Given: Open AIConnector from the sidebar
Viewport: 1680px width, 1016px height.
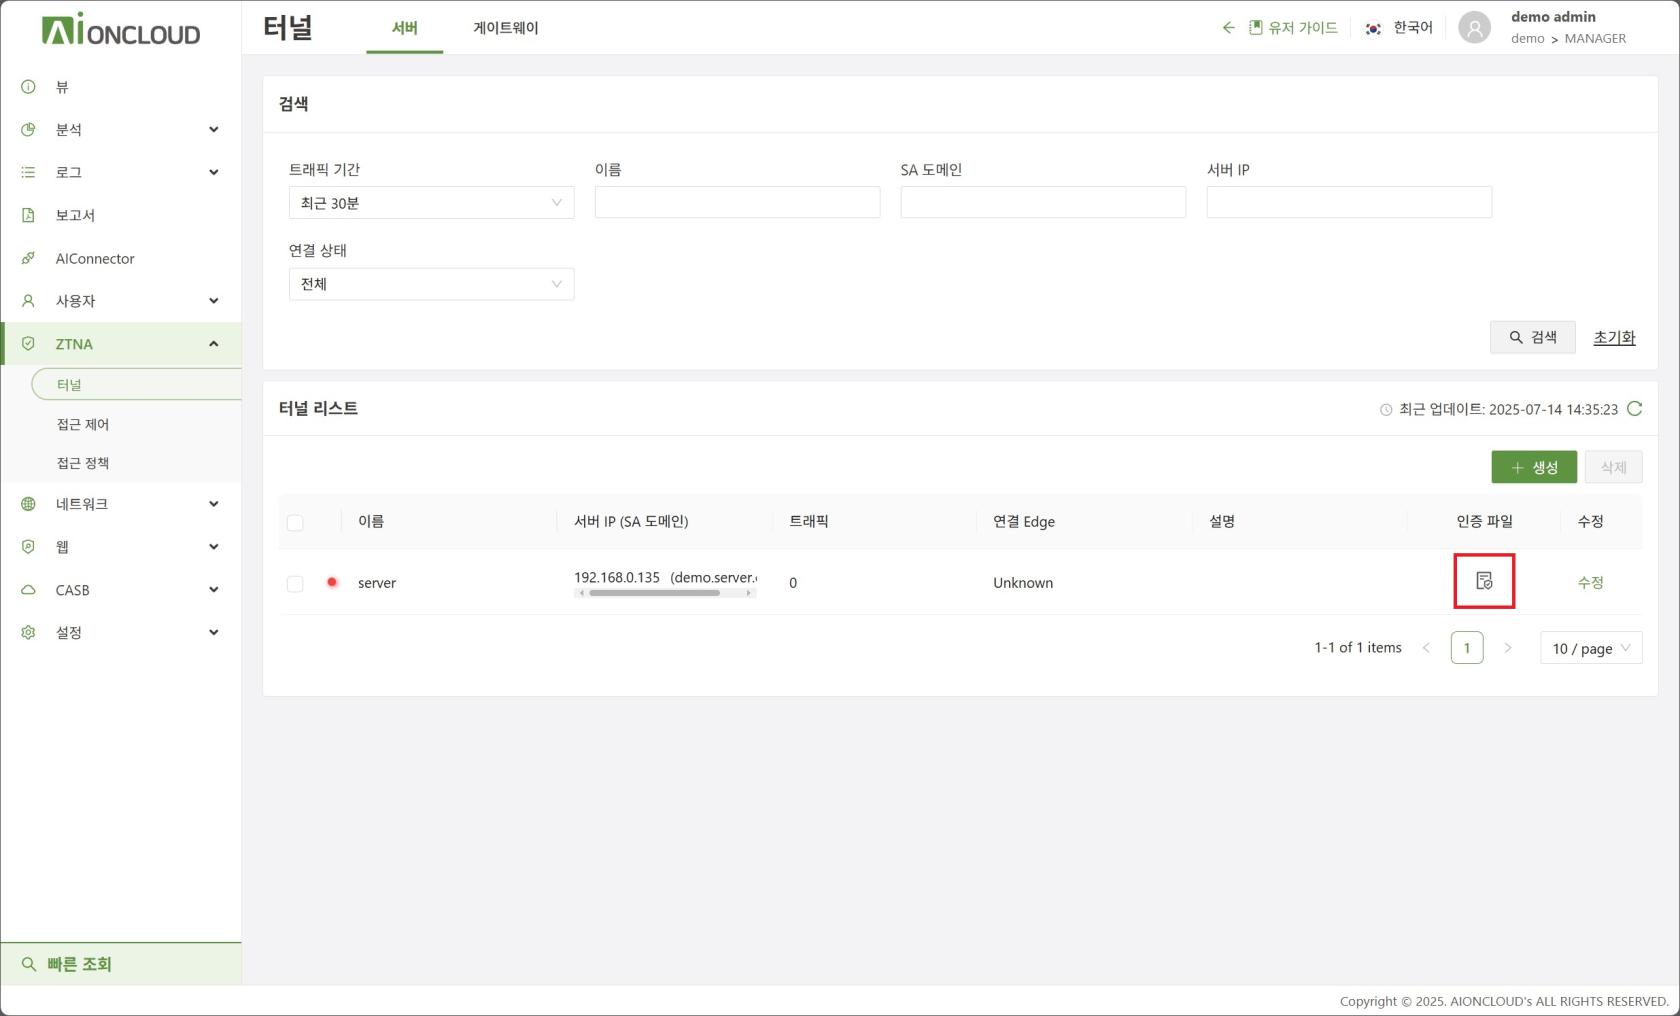Looking at the screenshot, I should (x=95, y=258).
